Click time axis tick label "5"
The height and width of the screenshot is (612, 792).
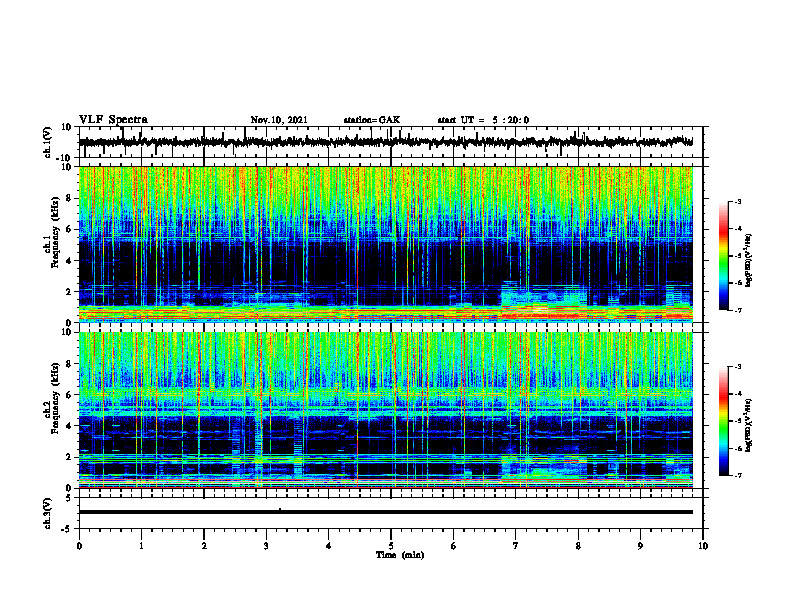[391, 546]
